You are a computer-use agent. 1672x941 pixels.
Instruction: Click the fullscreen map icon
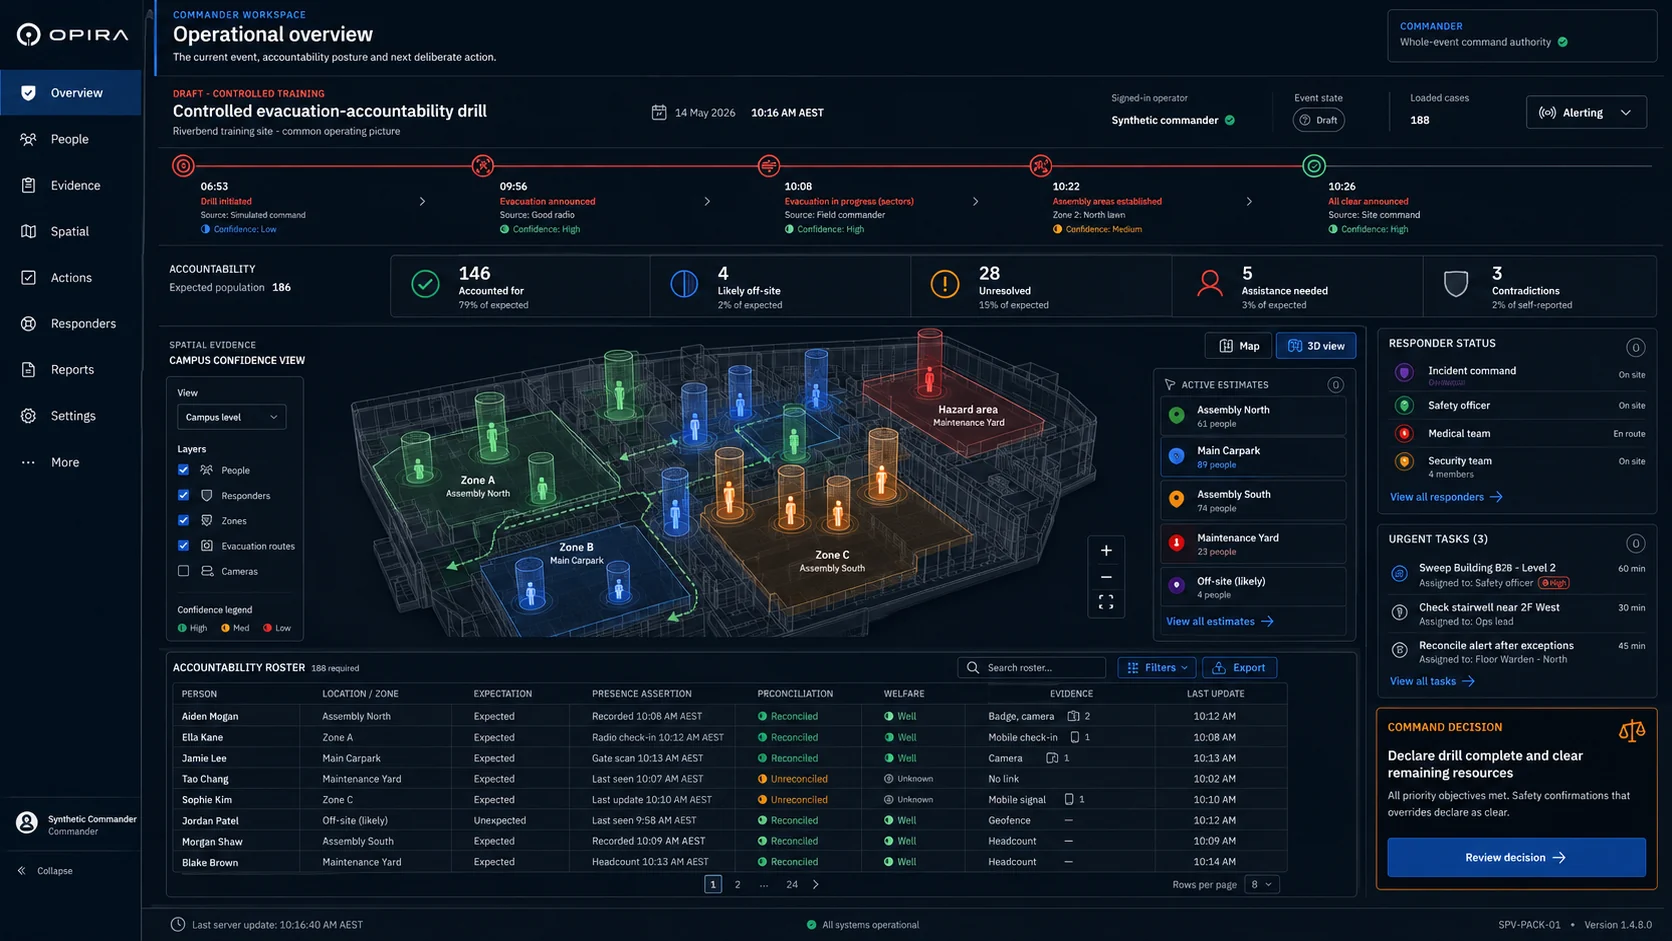coord(1106,602)
